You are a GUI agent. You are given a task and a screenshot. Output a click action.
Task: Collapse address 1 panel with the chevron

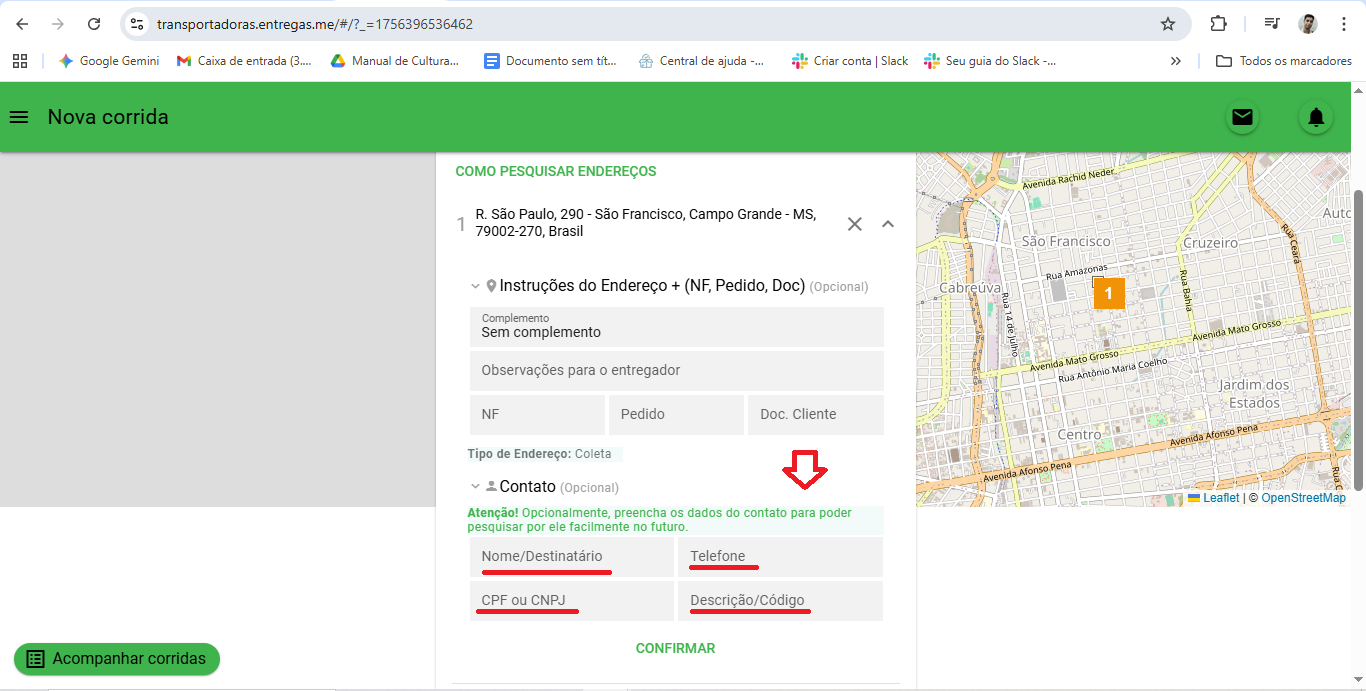[888, 224]
